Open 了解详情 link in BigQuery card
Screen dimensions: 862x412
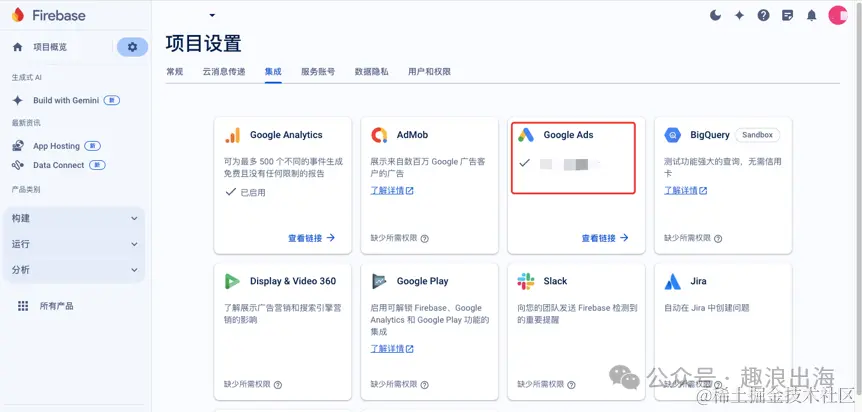[x=686, y=191]
